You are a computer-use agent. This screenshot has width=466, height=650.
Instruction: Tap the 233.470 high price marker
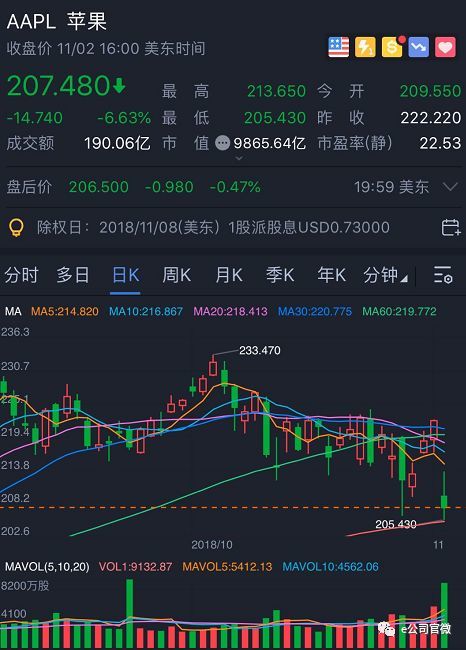point(260,350)
